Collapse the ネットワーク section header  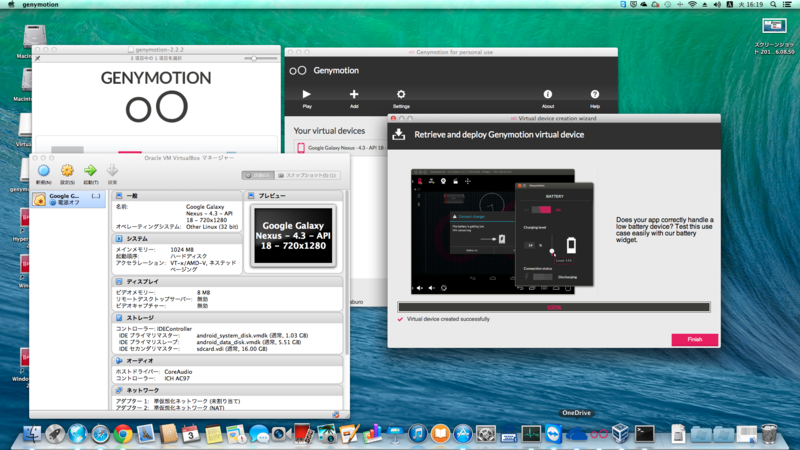click(x=227, y=390)
